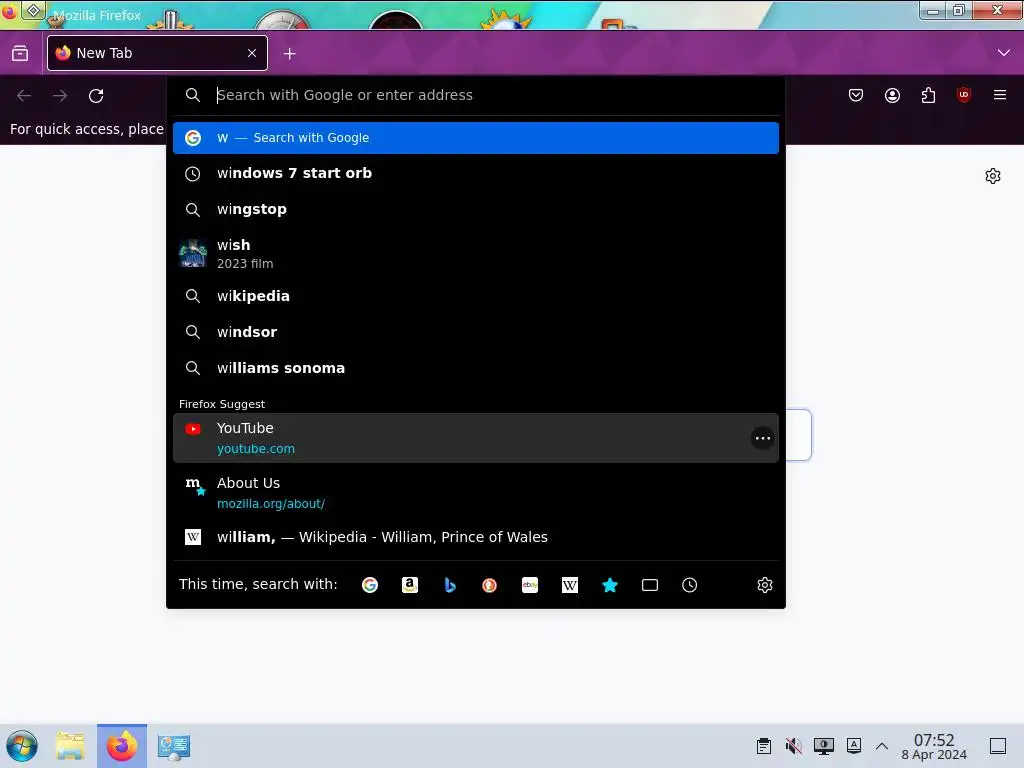Choose 'windows 7 start orb' history suggestion

[475, 174]
